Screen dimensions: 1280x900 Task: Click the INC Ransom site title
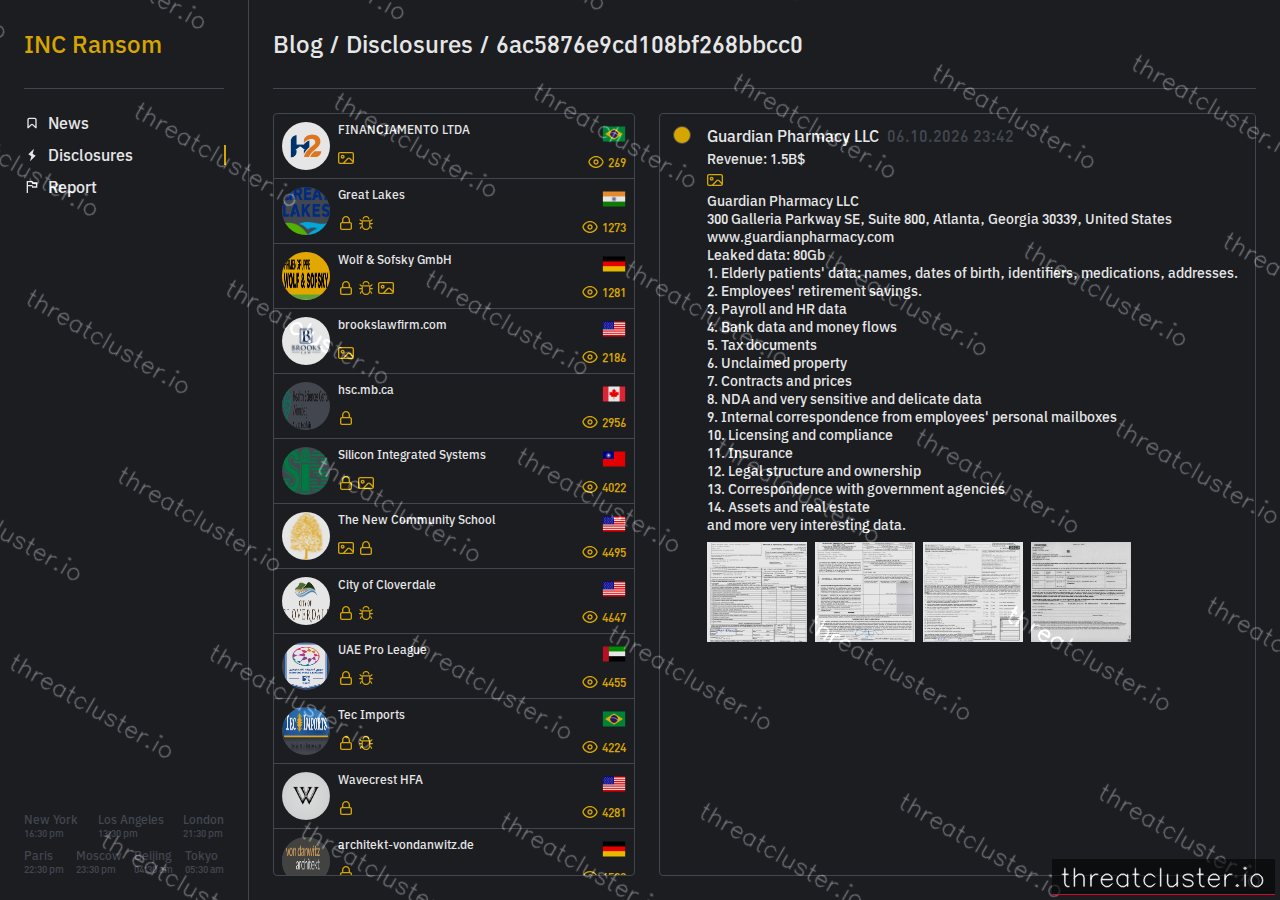tap(93, 45)
